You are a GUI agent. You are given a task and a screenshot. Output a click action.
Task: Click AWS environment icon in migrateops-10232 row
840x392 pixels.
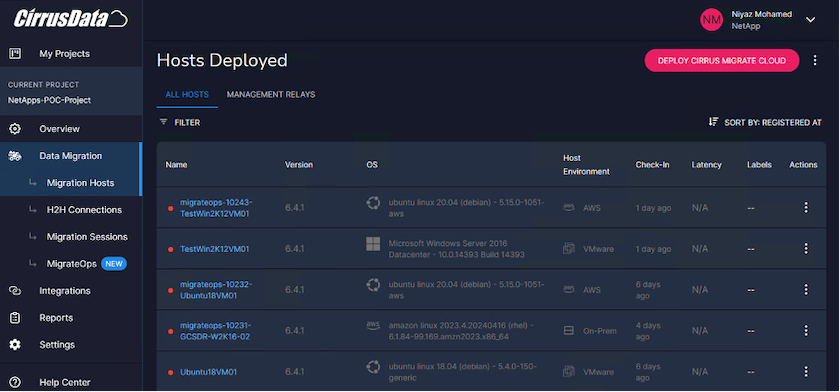569,290
